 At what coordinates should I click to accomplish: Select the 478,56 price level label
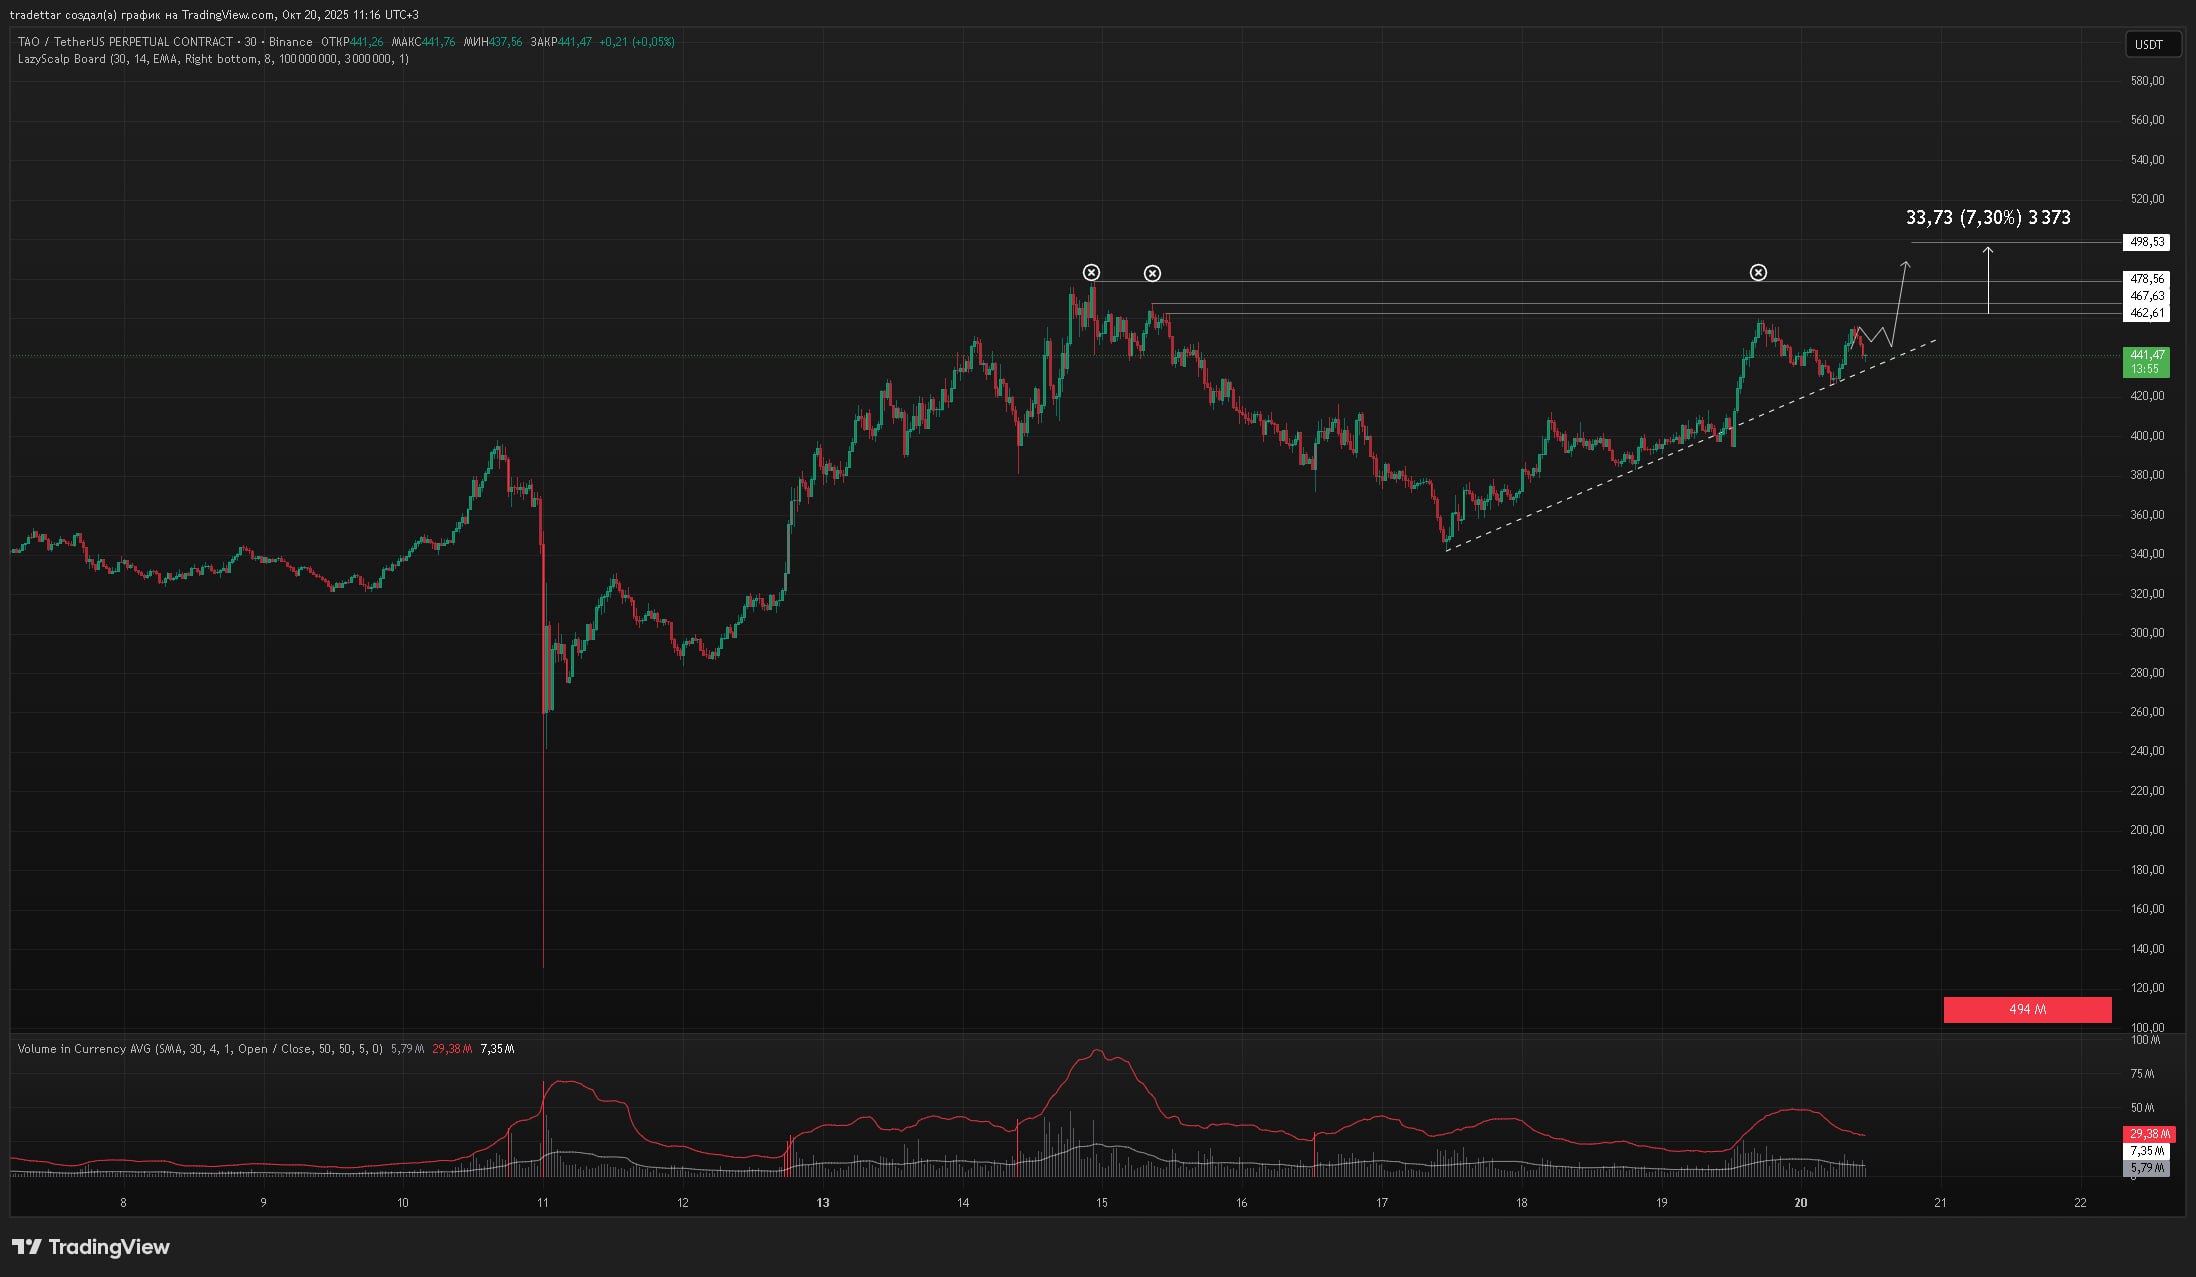(2146, 279)
